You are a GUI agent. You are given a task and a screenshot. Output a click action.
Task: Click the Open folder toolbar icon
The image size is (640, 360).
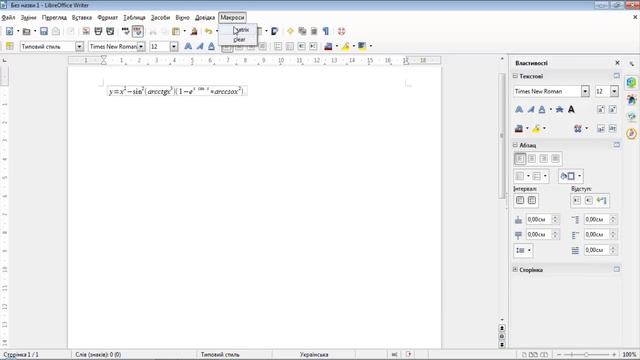click(x=27, y=31)
